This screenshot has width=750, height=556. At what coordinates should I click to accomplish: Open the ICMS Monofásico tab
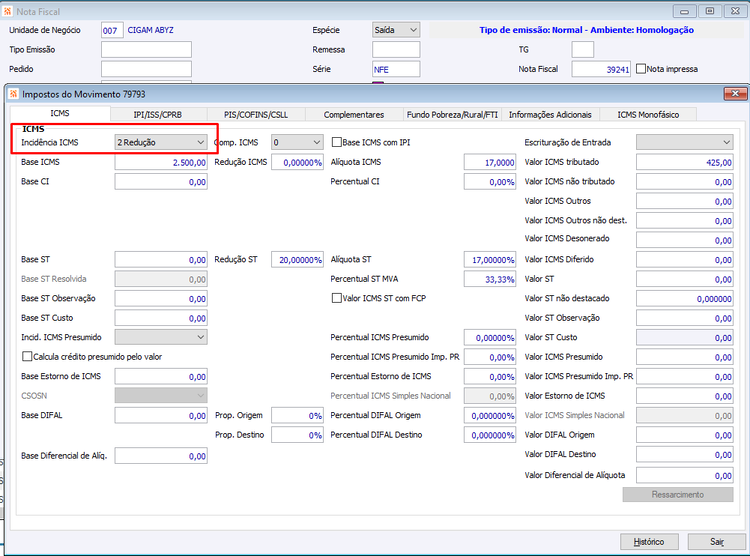tap(648, 115)
